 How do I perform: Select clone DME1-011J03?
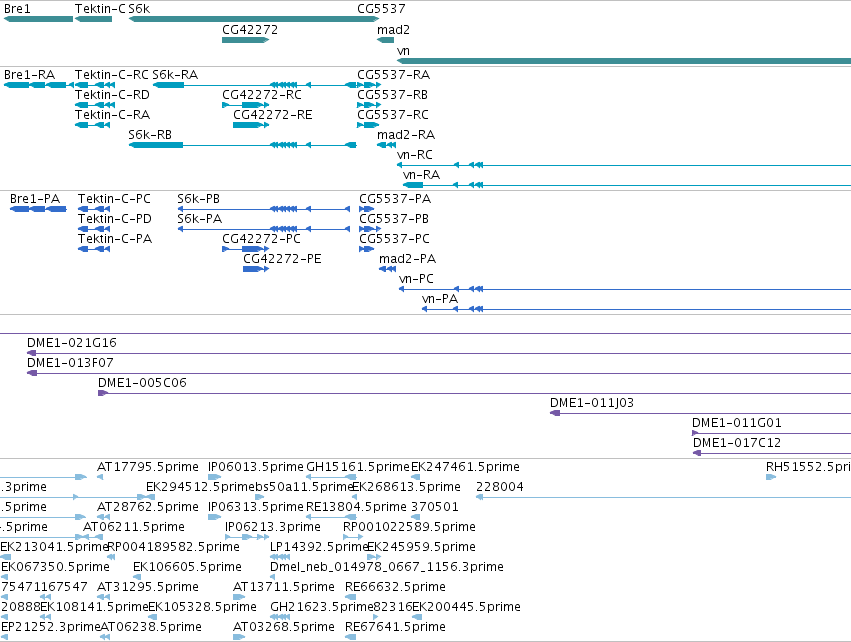592,403
